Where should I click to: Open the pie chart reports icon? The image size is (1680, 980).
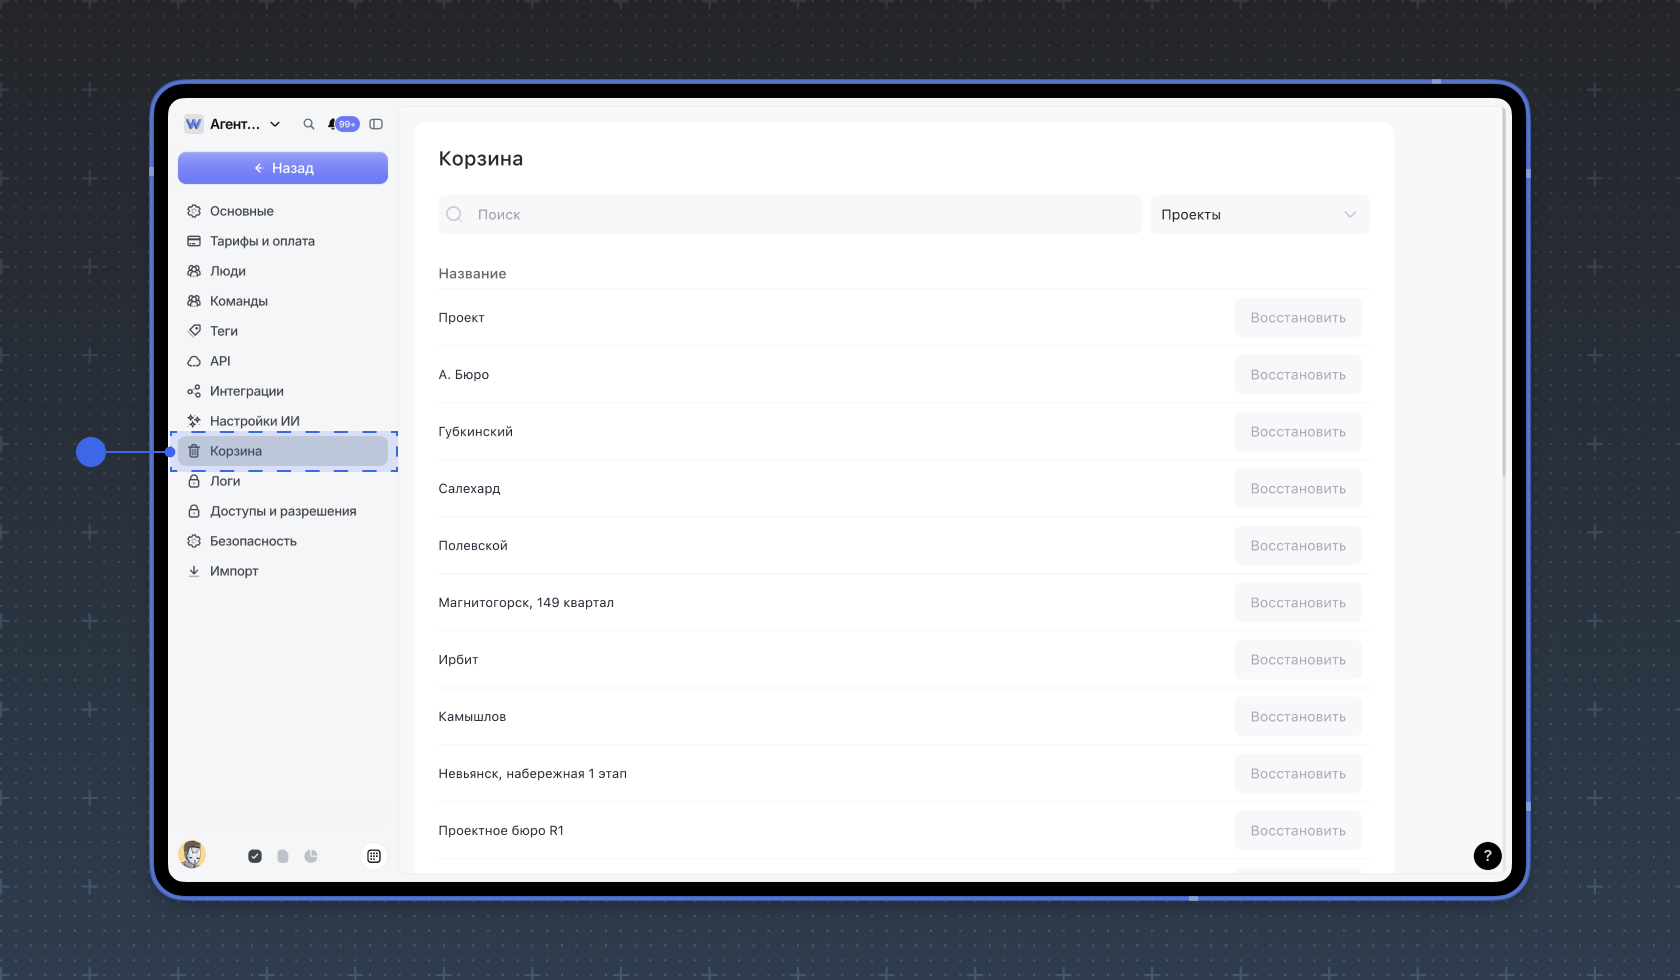[x=311, y=856]
